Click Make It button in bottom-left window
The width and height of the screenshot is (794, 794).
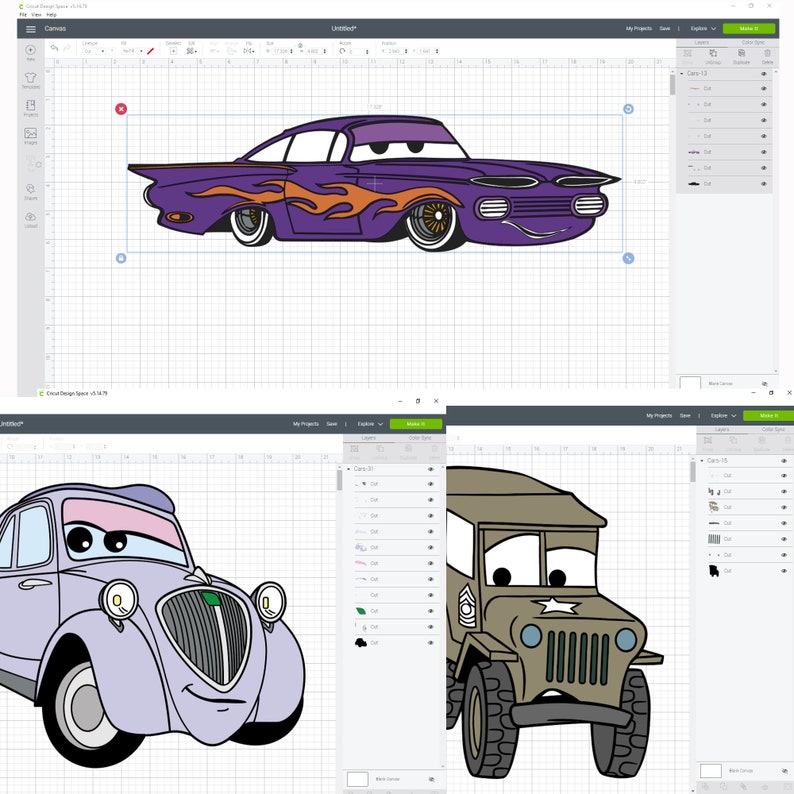coord(416,424)
